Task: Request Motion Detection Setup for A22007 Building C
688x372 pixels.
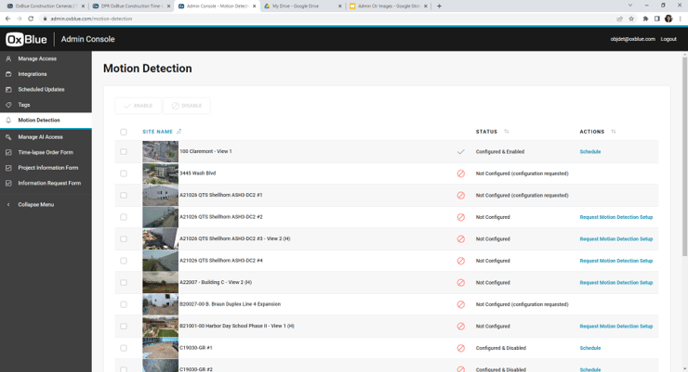Action: (616, 283)
